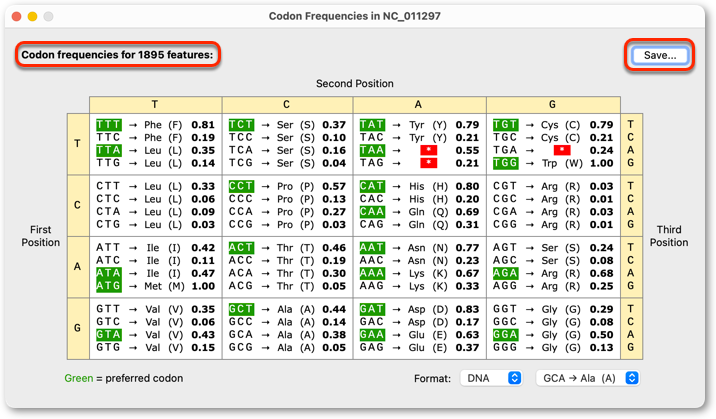Select the highlighted TGT codon
Image resolution: width=716 pixels, height=419 pixels.
[x=505, y=125]
